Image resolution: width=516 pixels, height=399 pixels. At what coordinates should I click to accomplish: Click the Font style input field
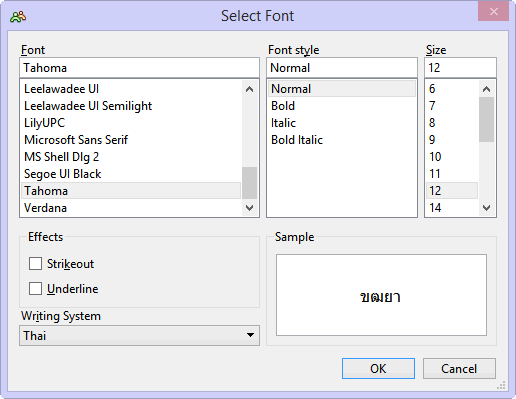pos(342,68)
